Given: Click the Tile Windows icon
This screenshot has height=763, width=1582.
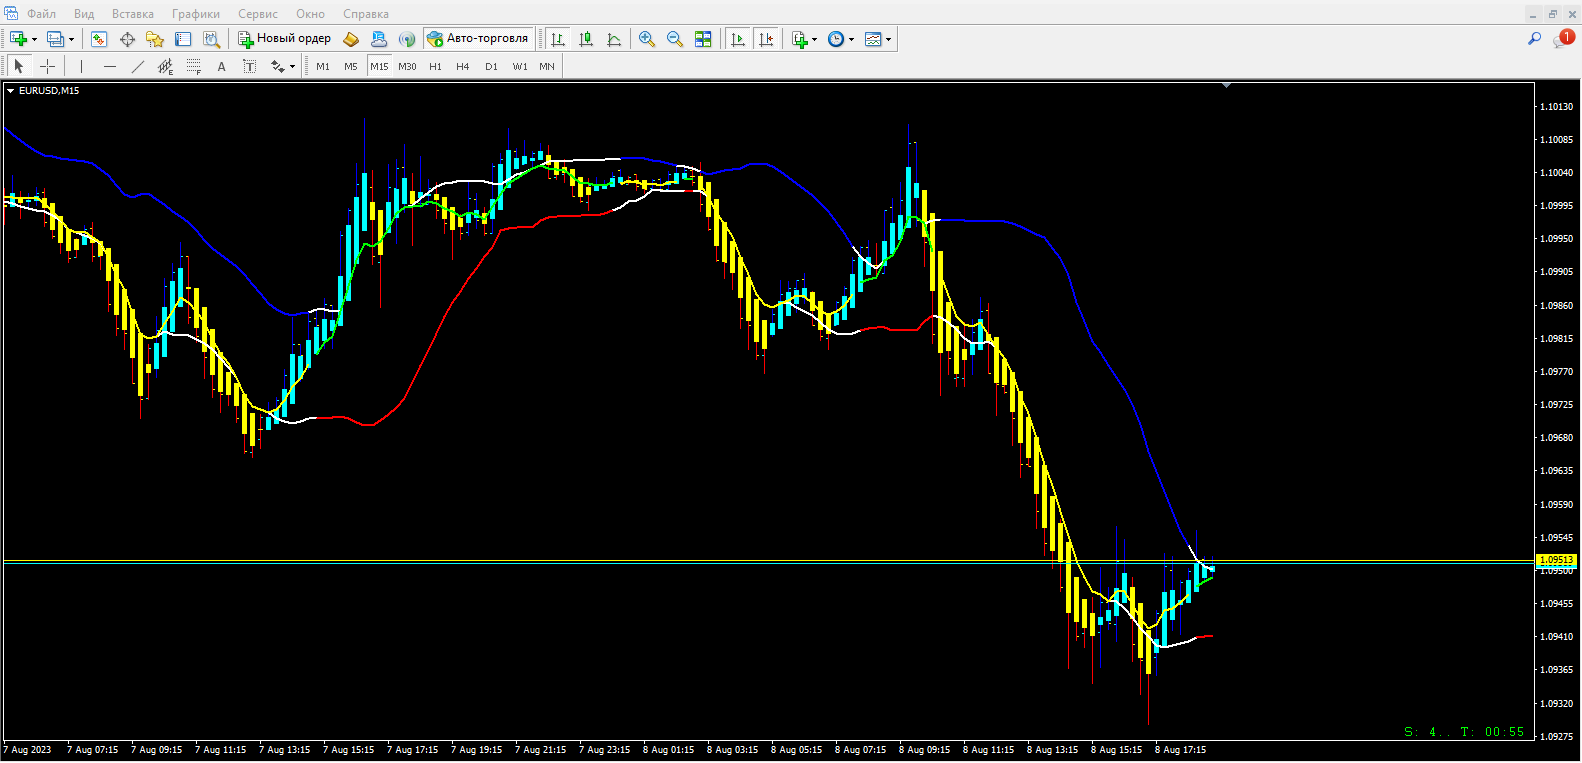Looking at the screenshot, I should coord(703,39).
